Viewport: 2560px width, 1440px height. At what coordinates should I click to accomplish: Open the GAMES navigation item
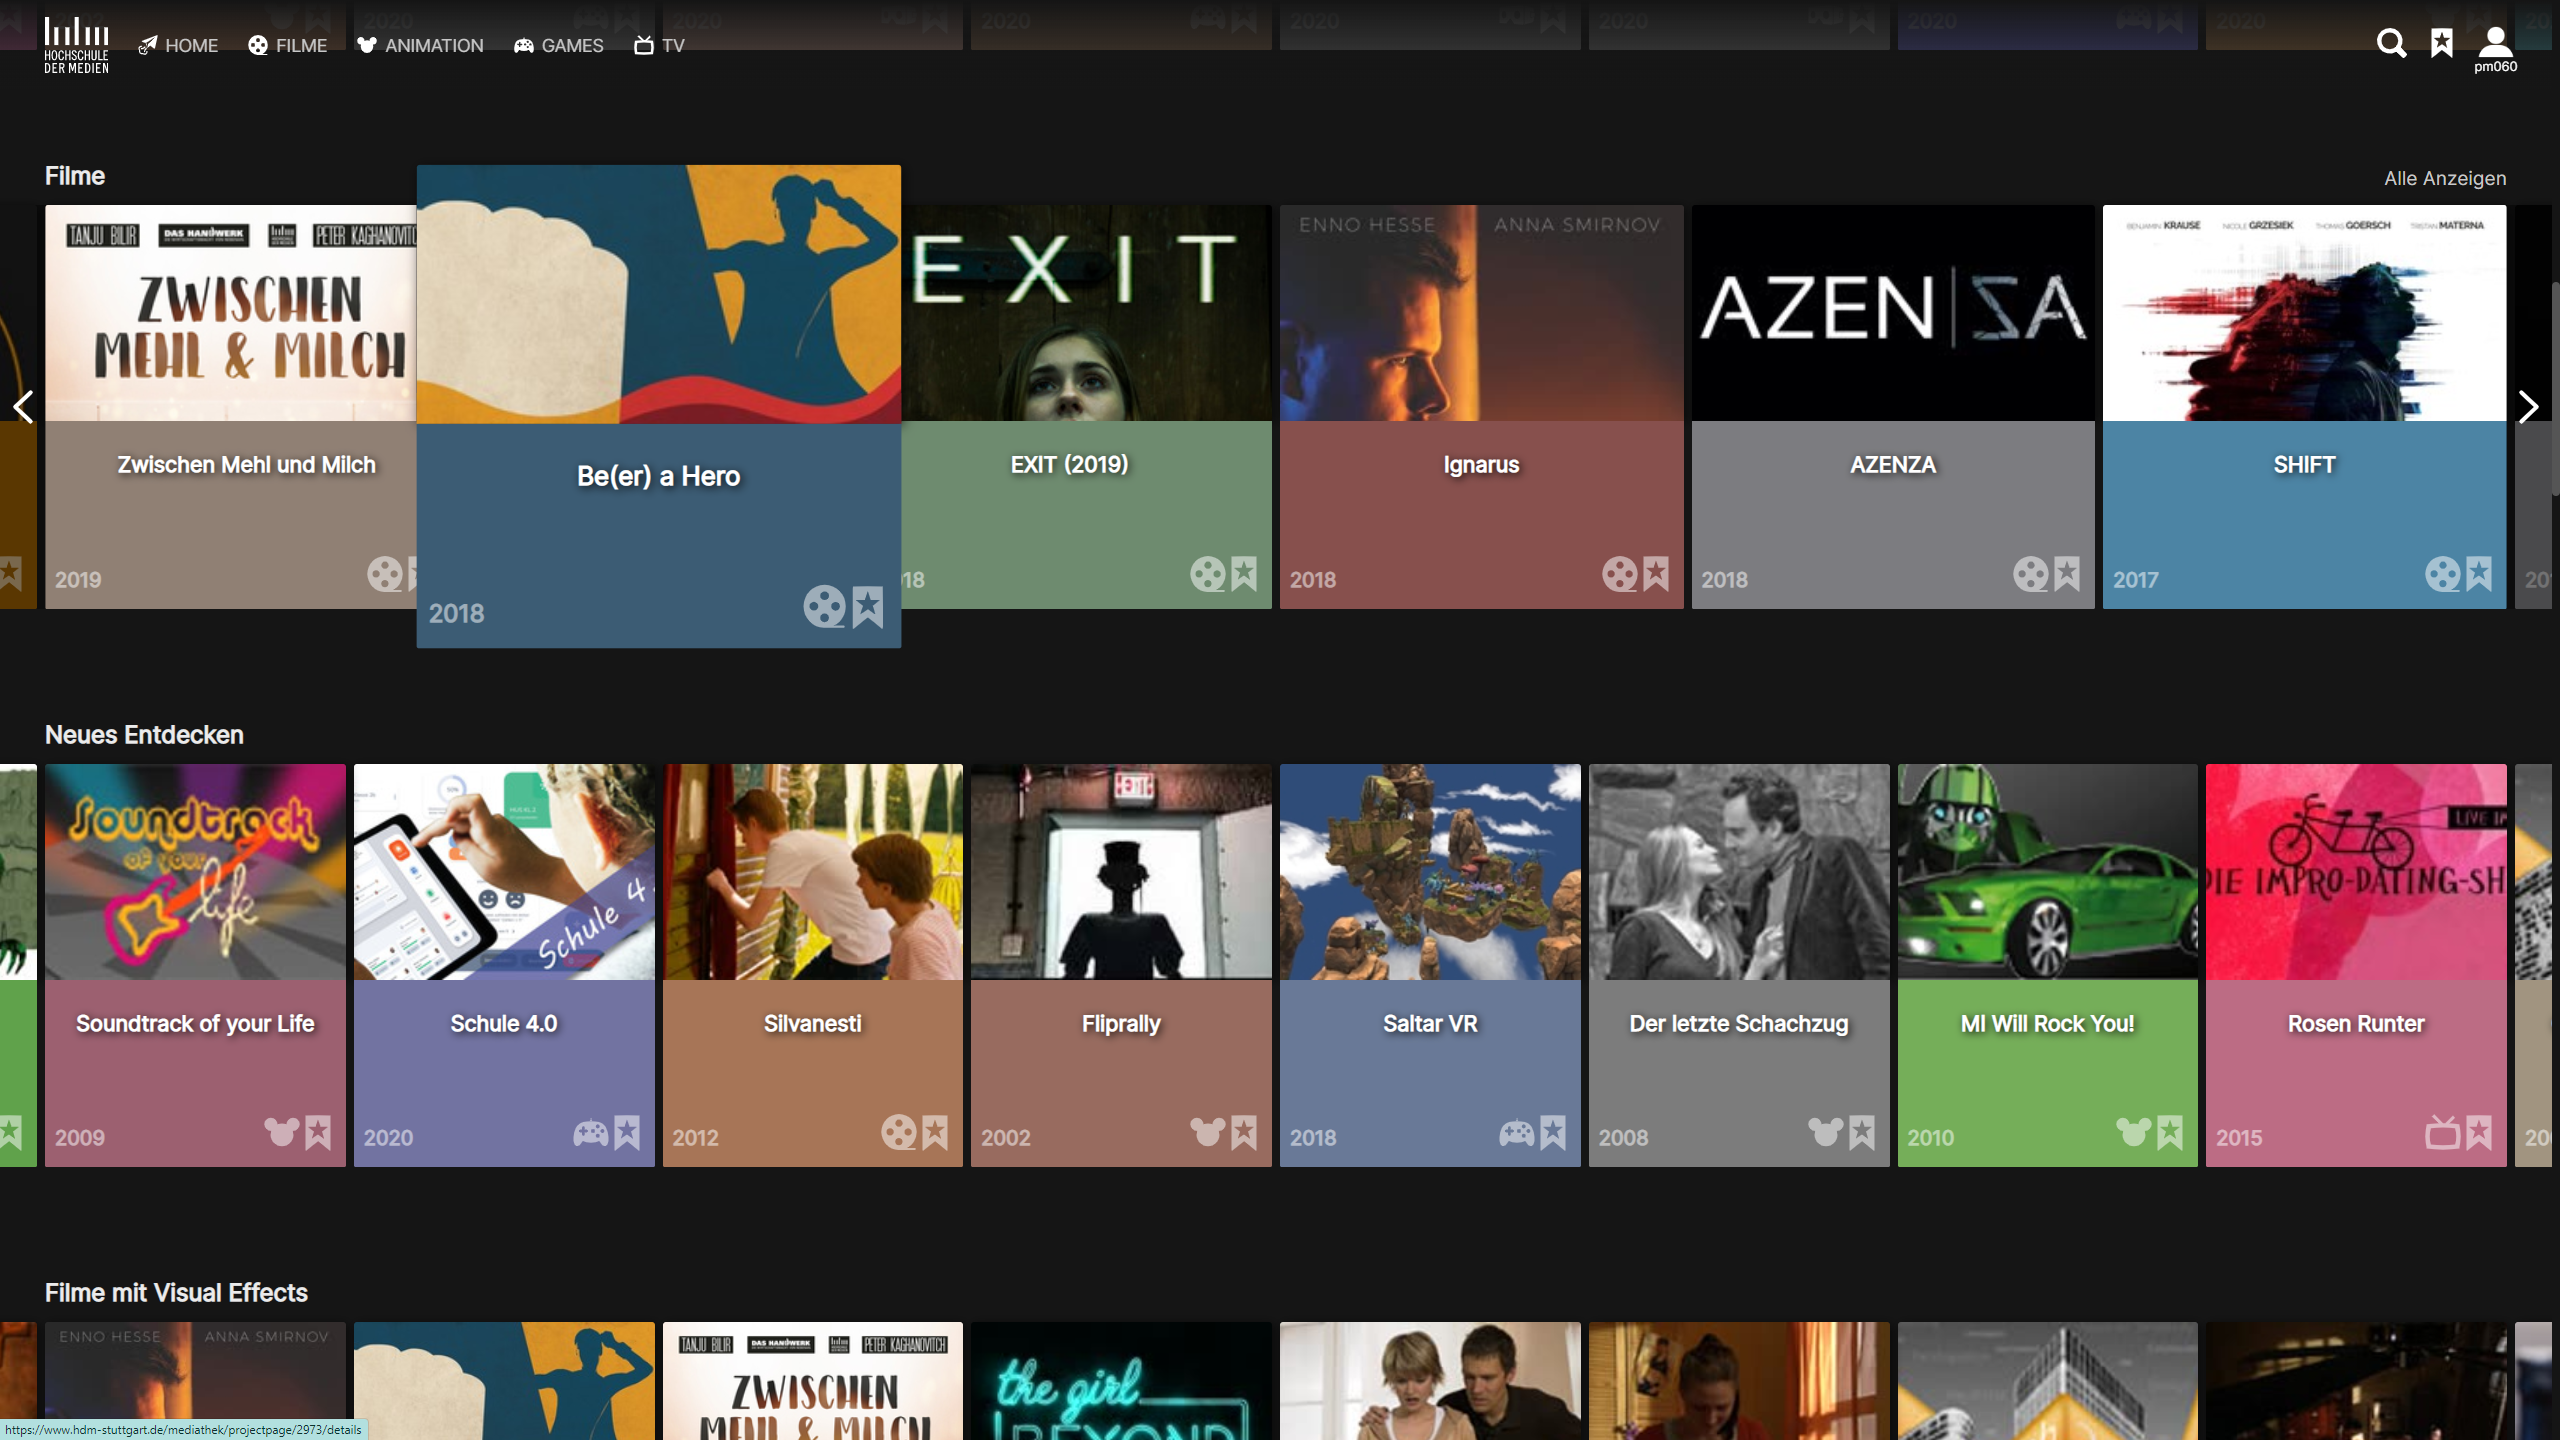pos(558,45)
